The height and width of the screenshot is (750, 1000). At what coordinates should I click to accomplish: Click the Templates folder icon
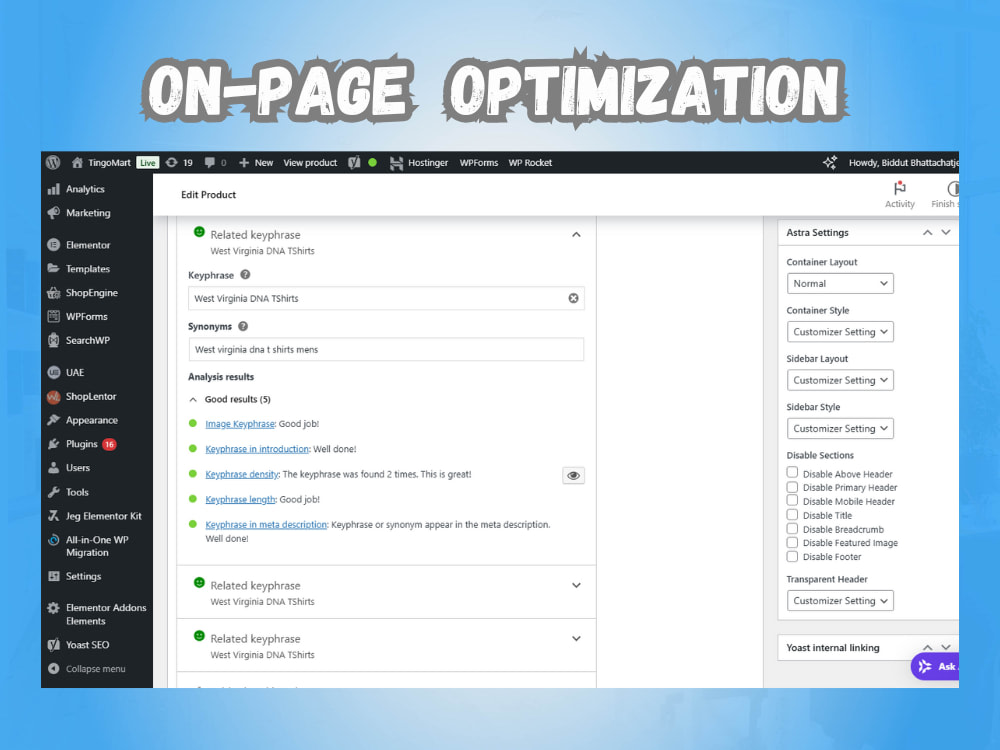pos(54,268)
